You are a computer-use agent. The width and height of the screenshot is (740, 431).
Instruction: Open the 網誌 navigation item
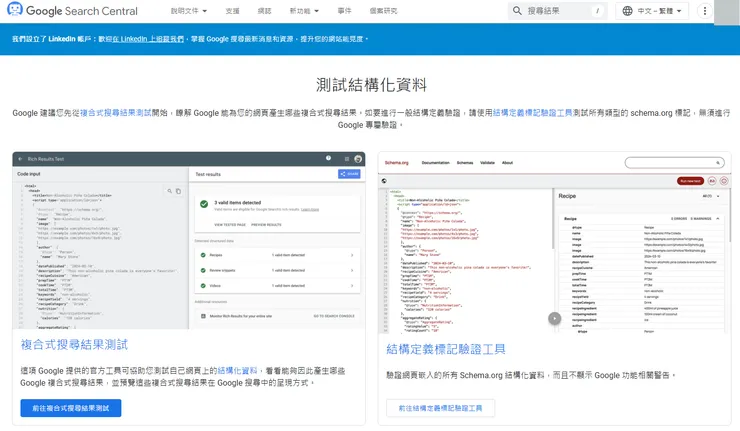(x=264, y=11)
